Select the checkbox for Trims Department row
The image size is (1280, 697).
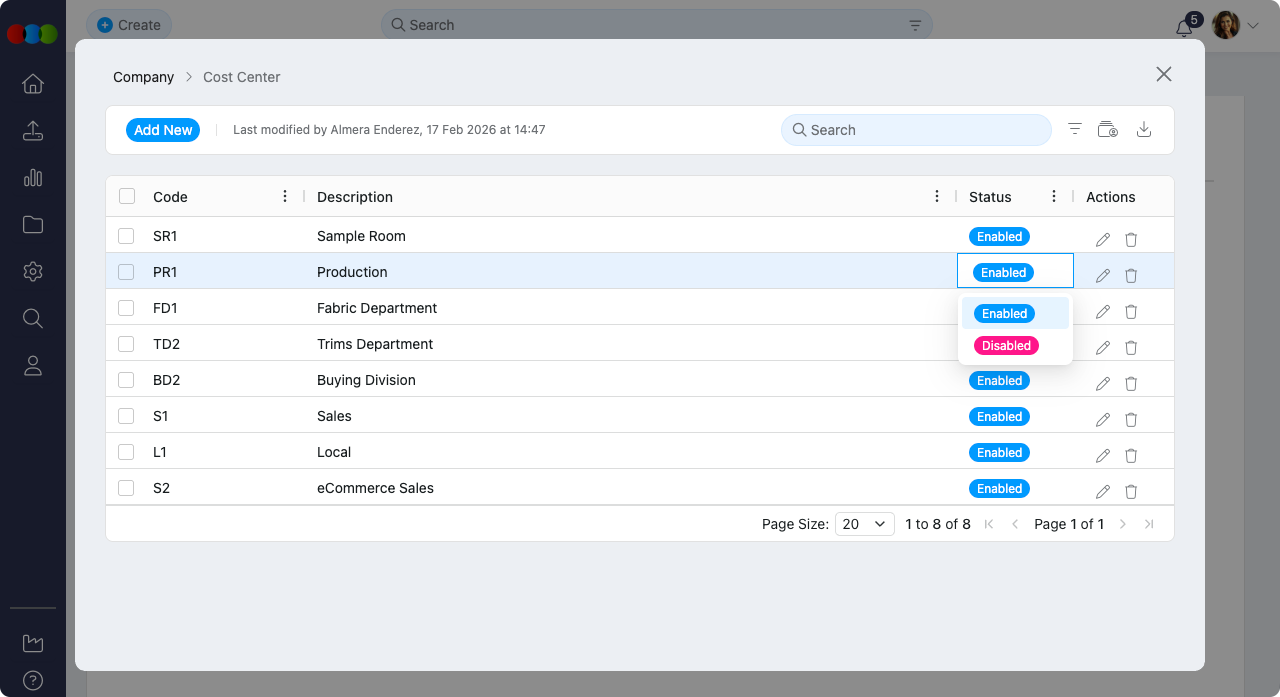coord(126,344)
